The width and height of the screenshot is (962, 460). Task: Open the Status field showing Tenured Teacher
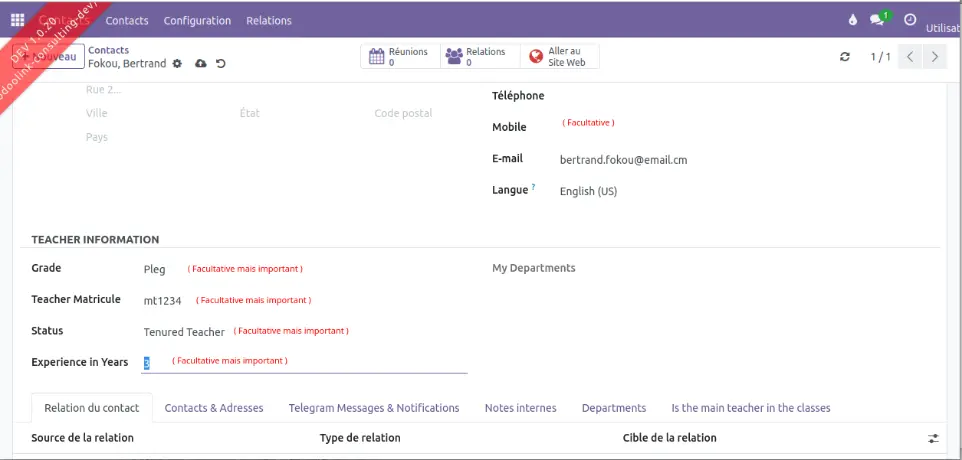[185, 332]
